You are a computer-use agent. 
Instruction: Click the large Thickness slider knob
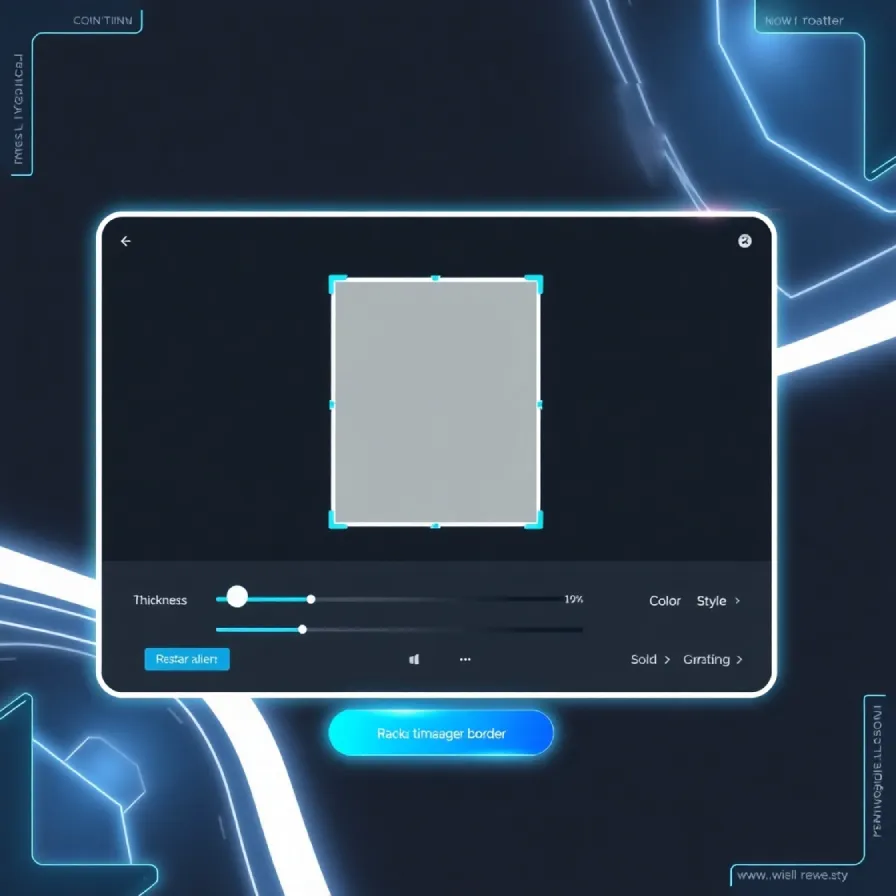(237, 597)
